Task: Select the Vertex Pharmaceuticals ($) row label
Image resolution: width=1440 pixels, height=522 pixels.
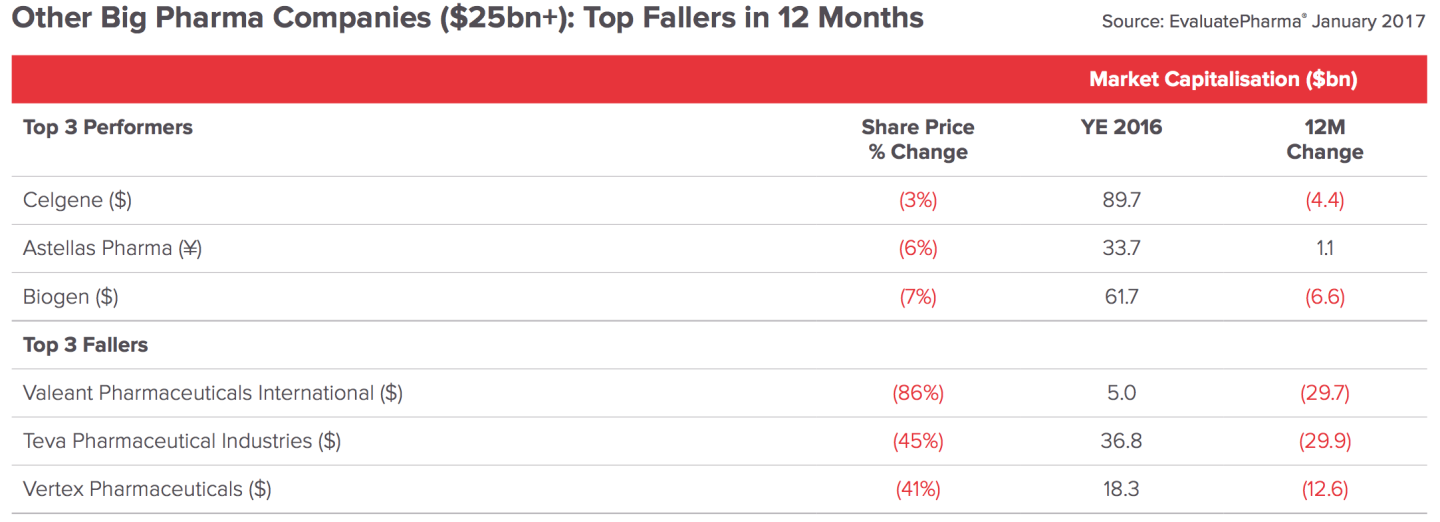Action: coord(147,489)
